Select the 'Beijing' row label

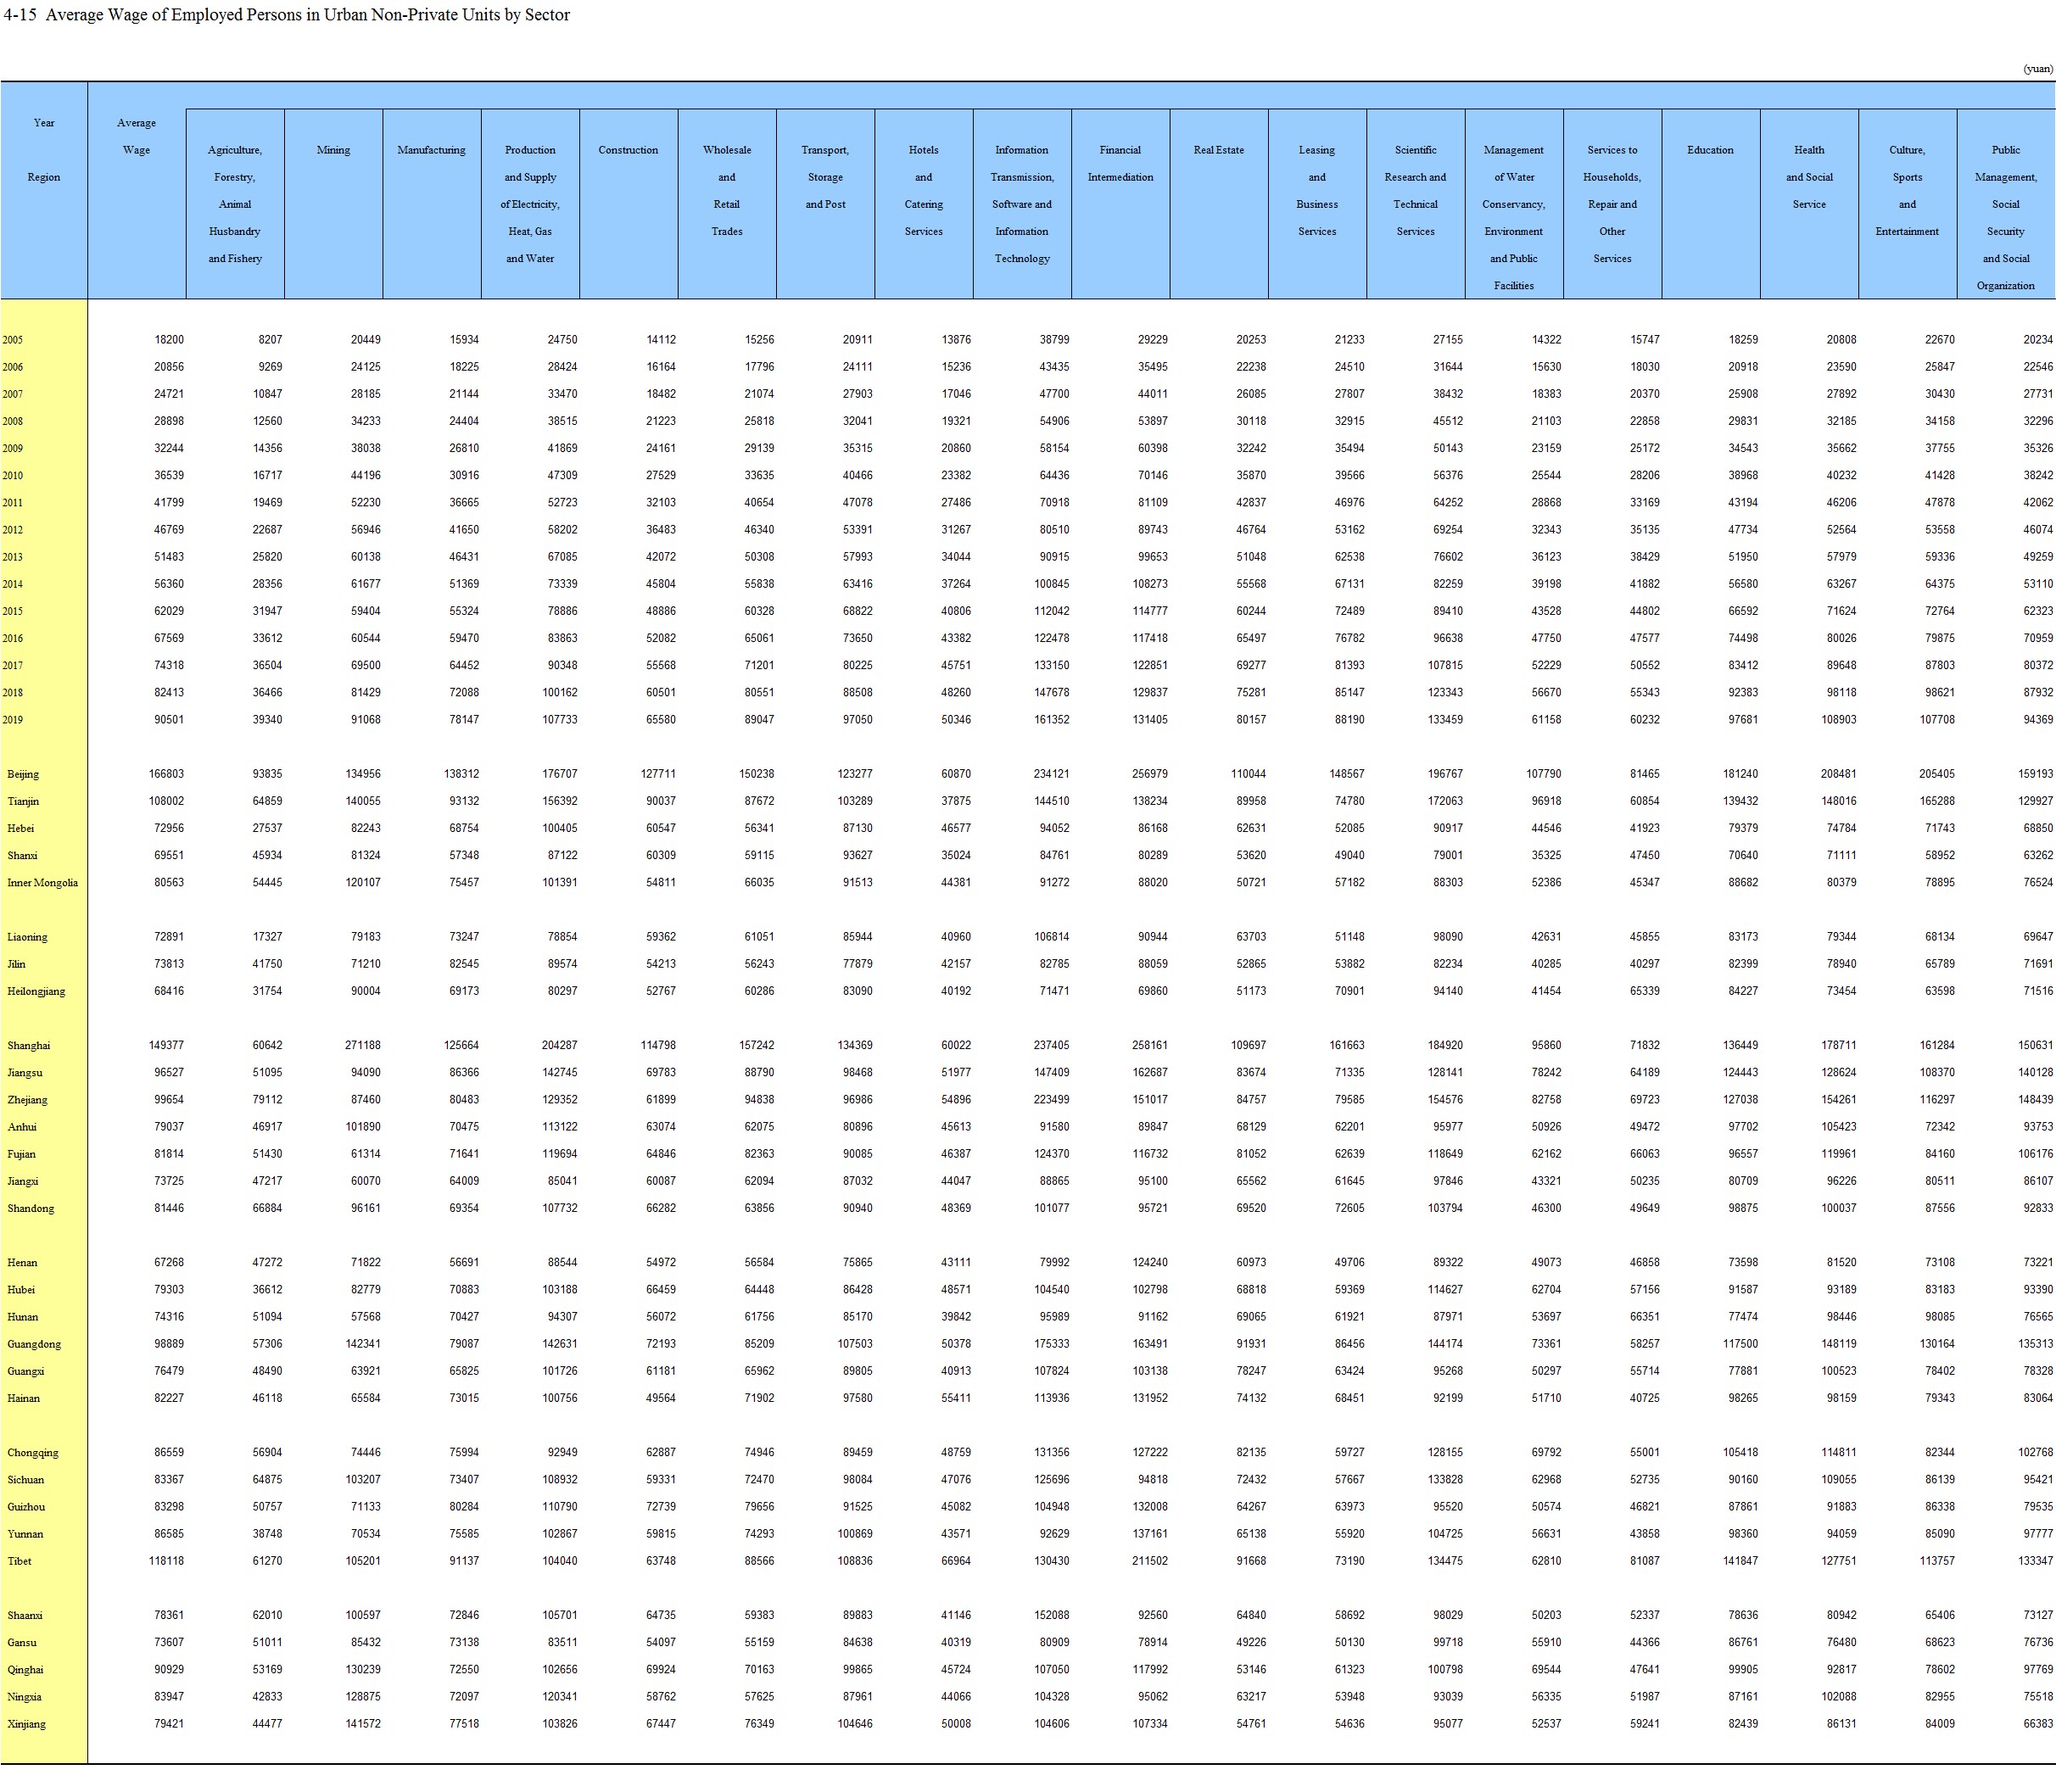[x=24, y=774]
